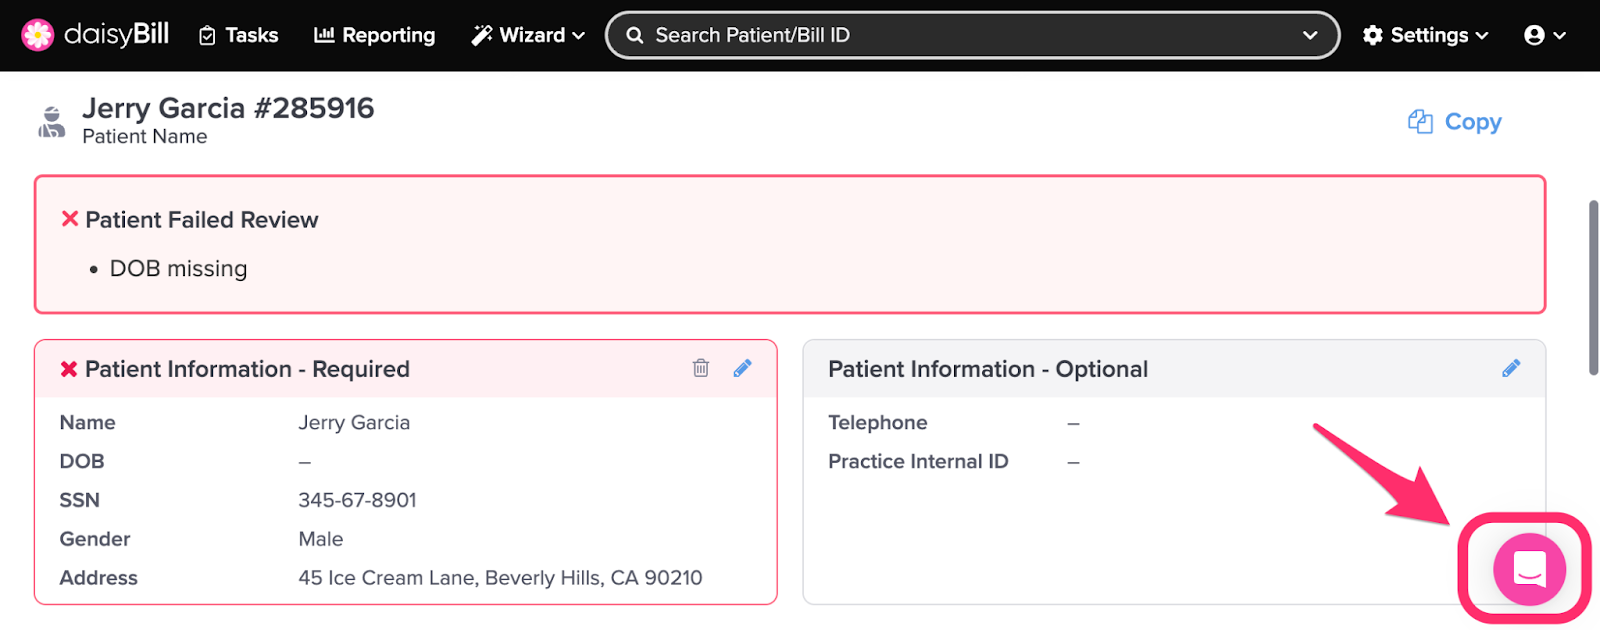This screenshot has width=1600, height=630.
Task: Click the daisyBill flower logo
Action: [x=38, y=35]
